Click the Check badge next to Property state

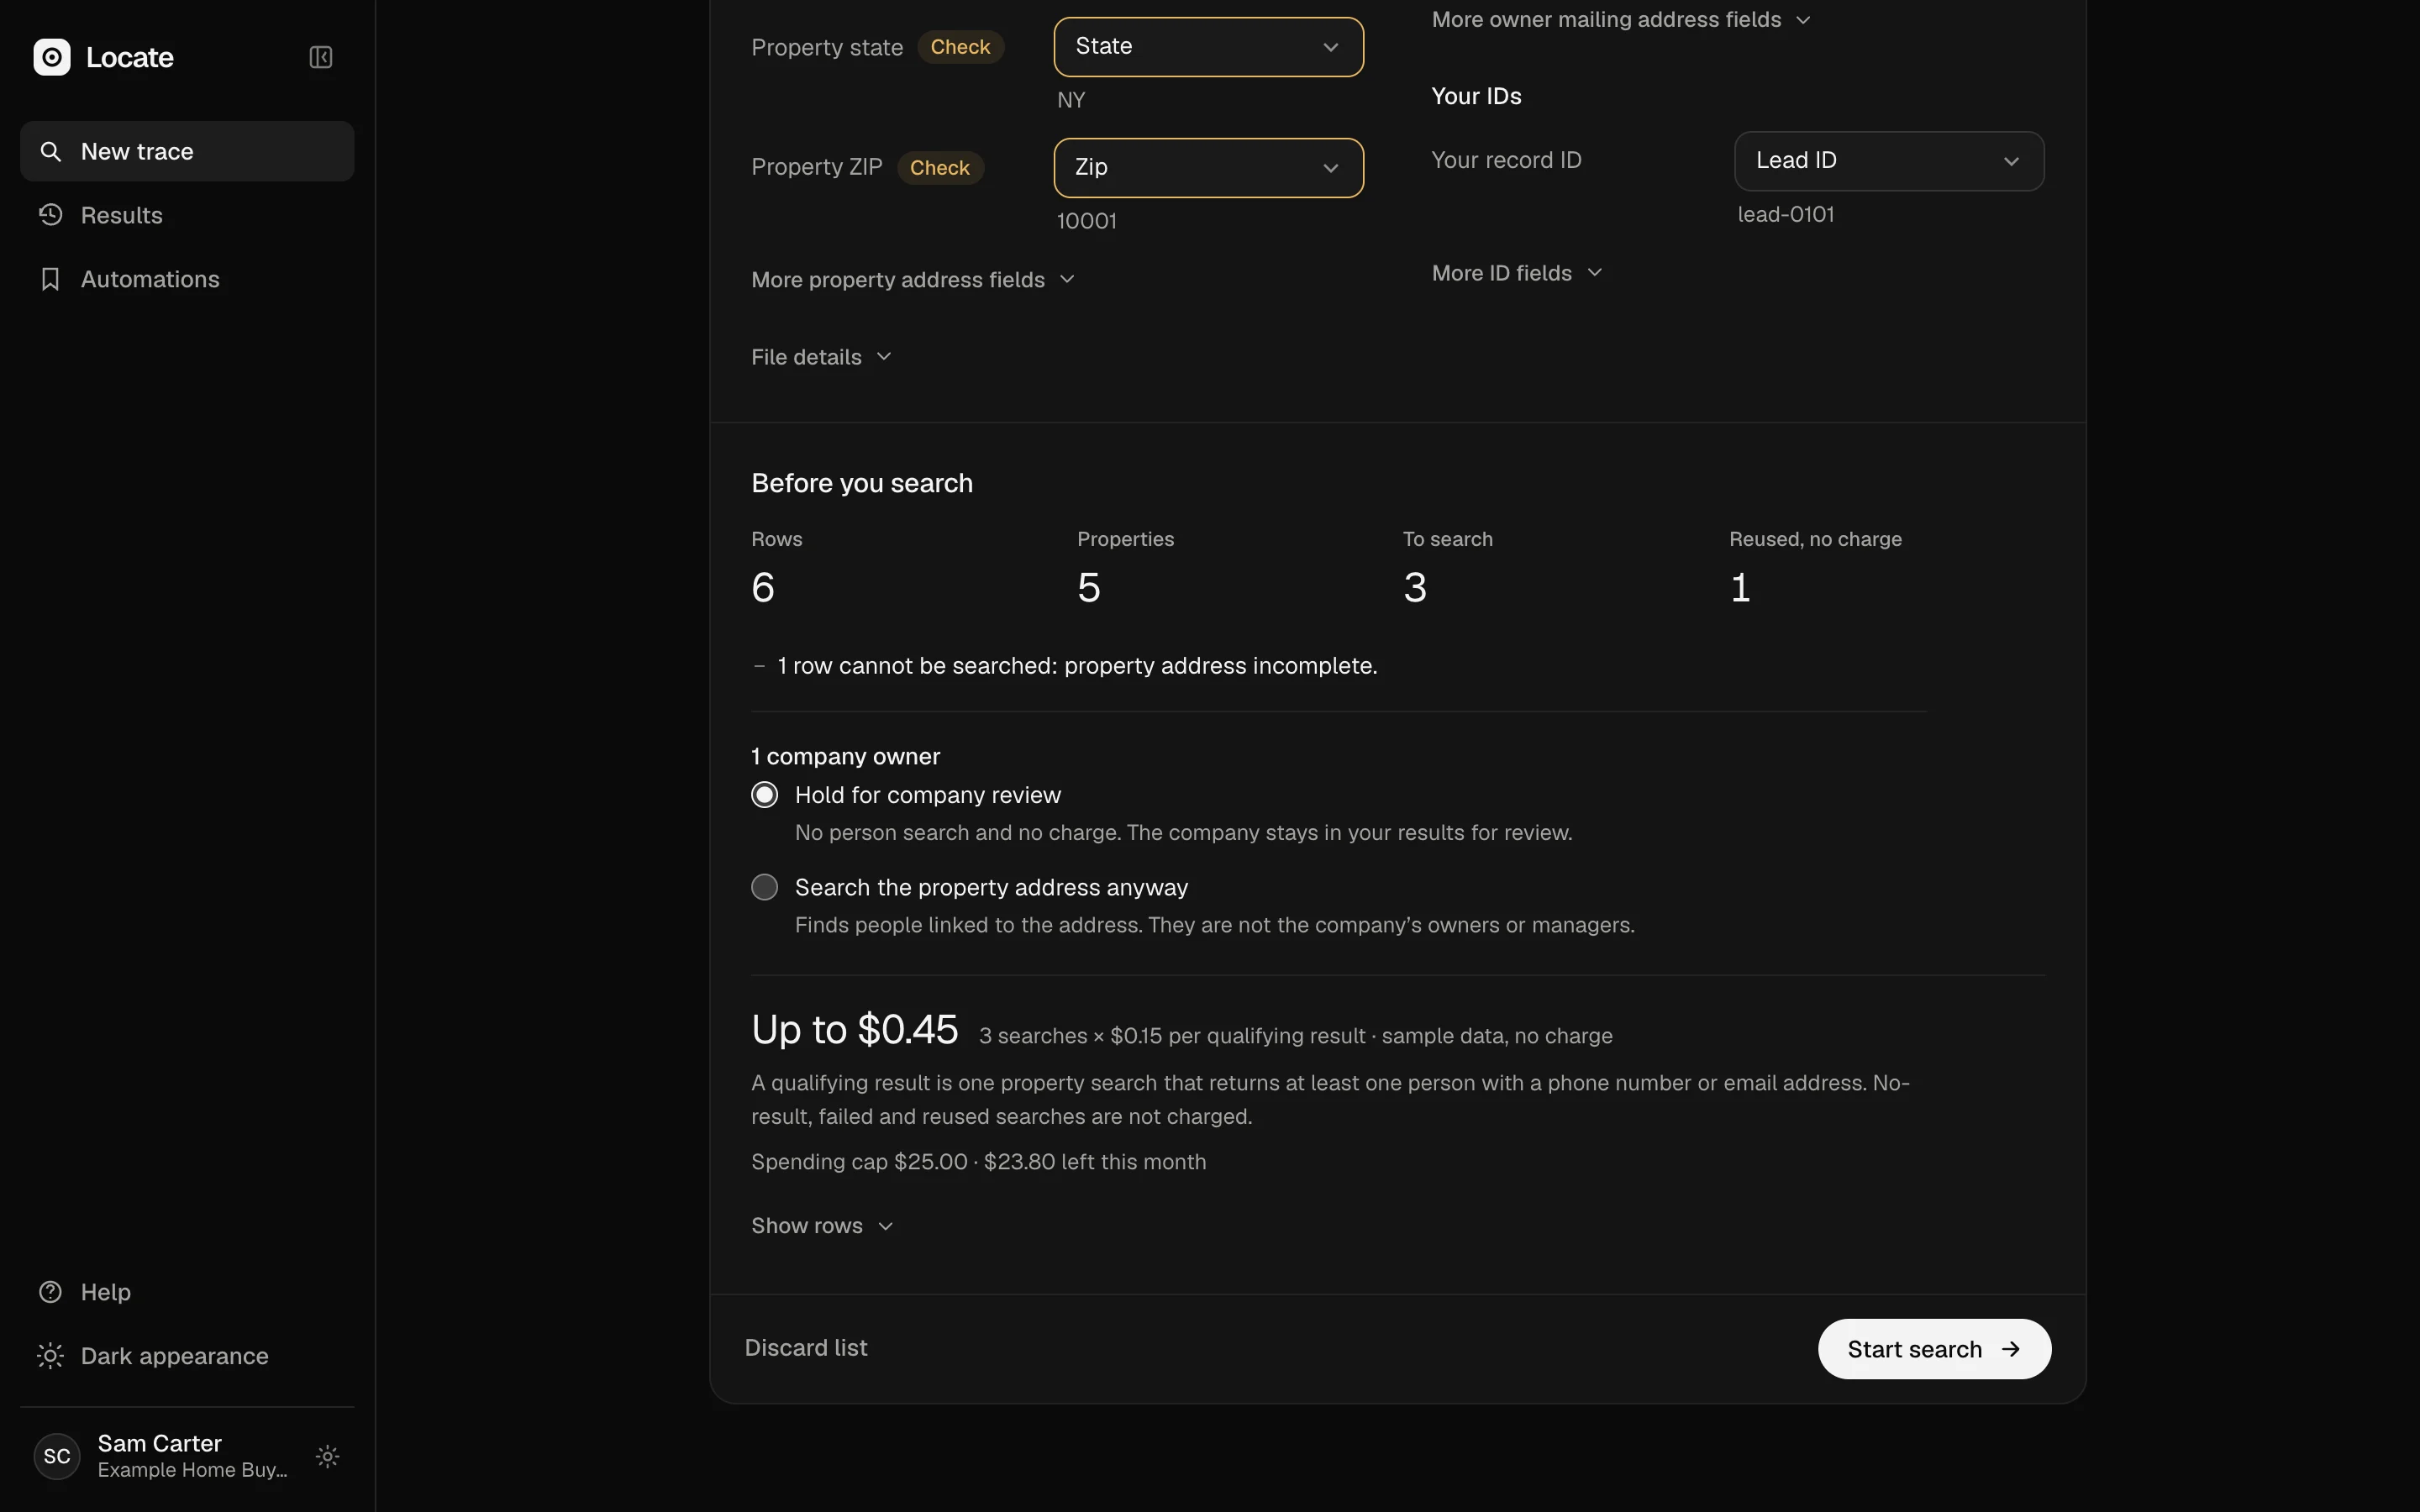[x=960, y=47]
